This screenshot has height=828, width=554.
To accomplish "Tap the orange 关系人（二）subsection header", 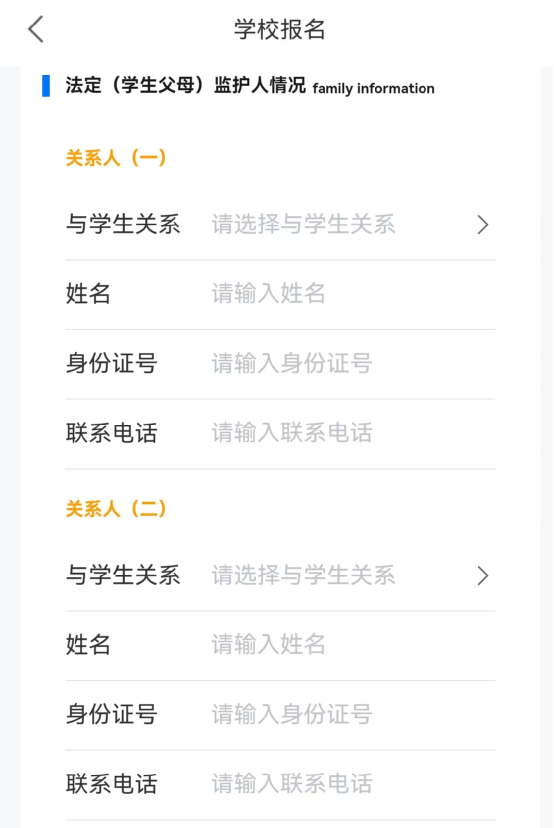I will (116, 509).
